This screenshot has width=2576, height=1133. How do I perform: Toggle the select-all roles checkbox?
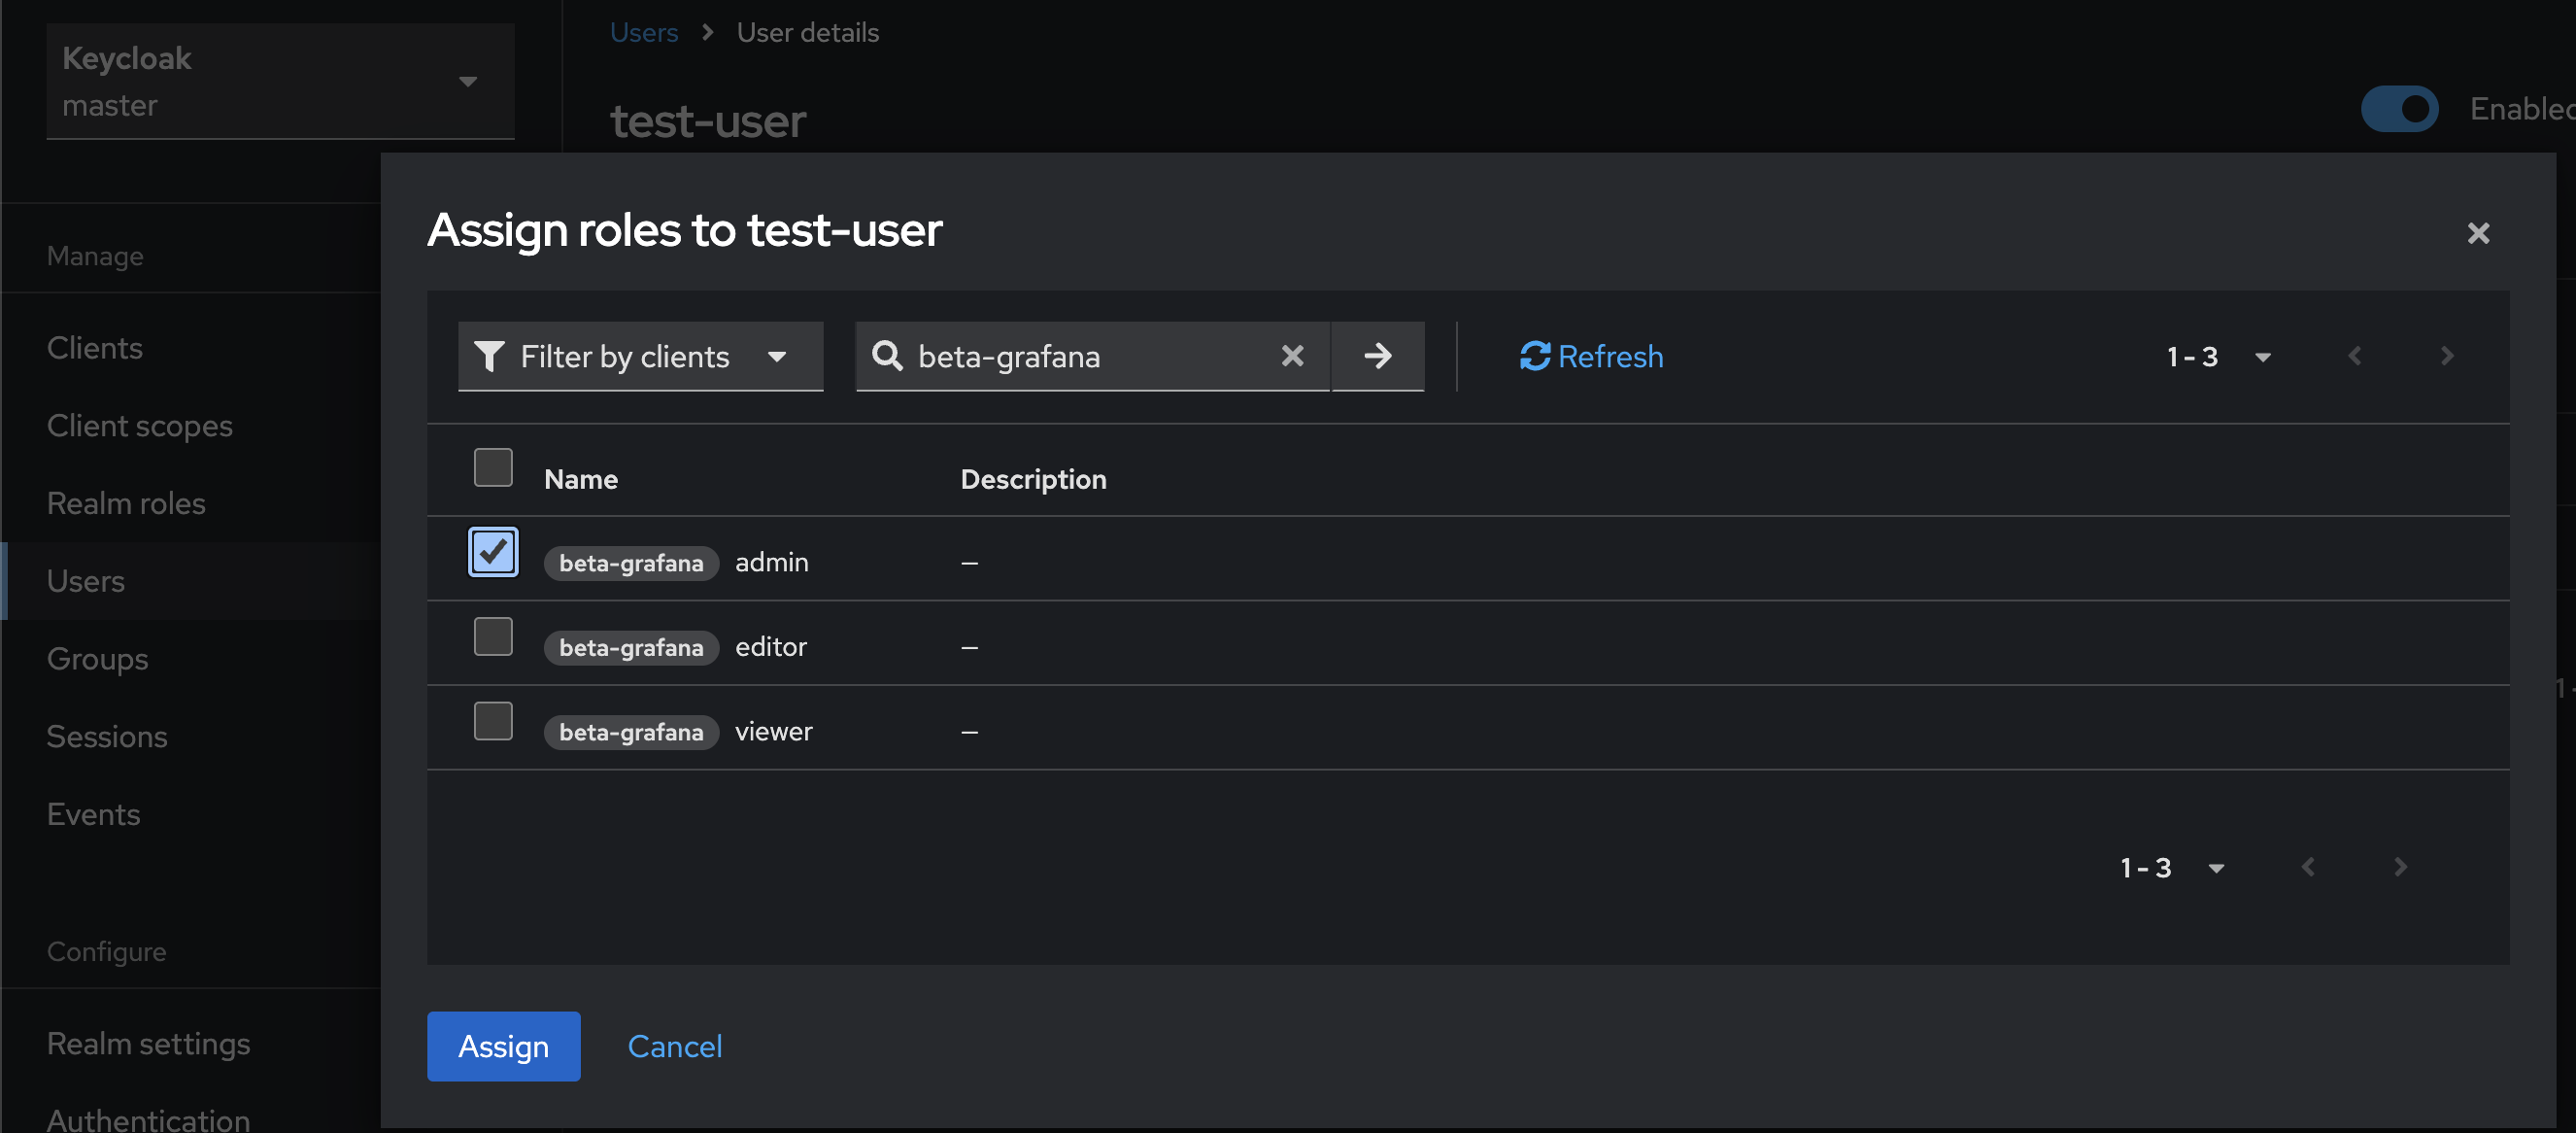coord(493,467)
